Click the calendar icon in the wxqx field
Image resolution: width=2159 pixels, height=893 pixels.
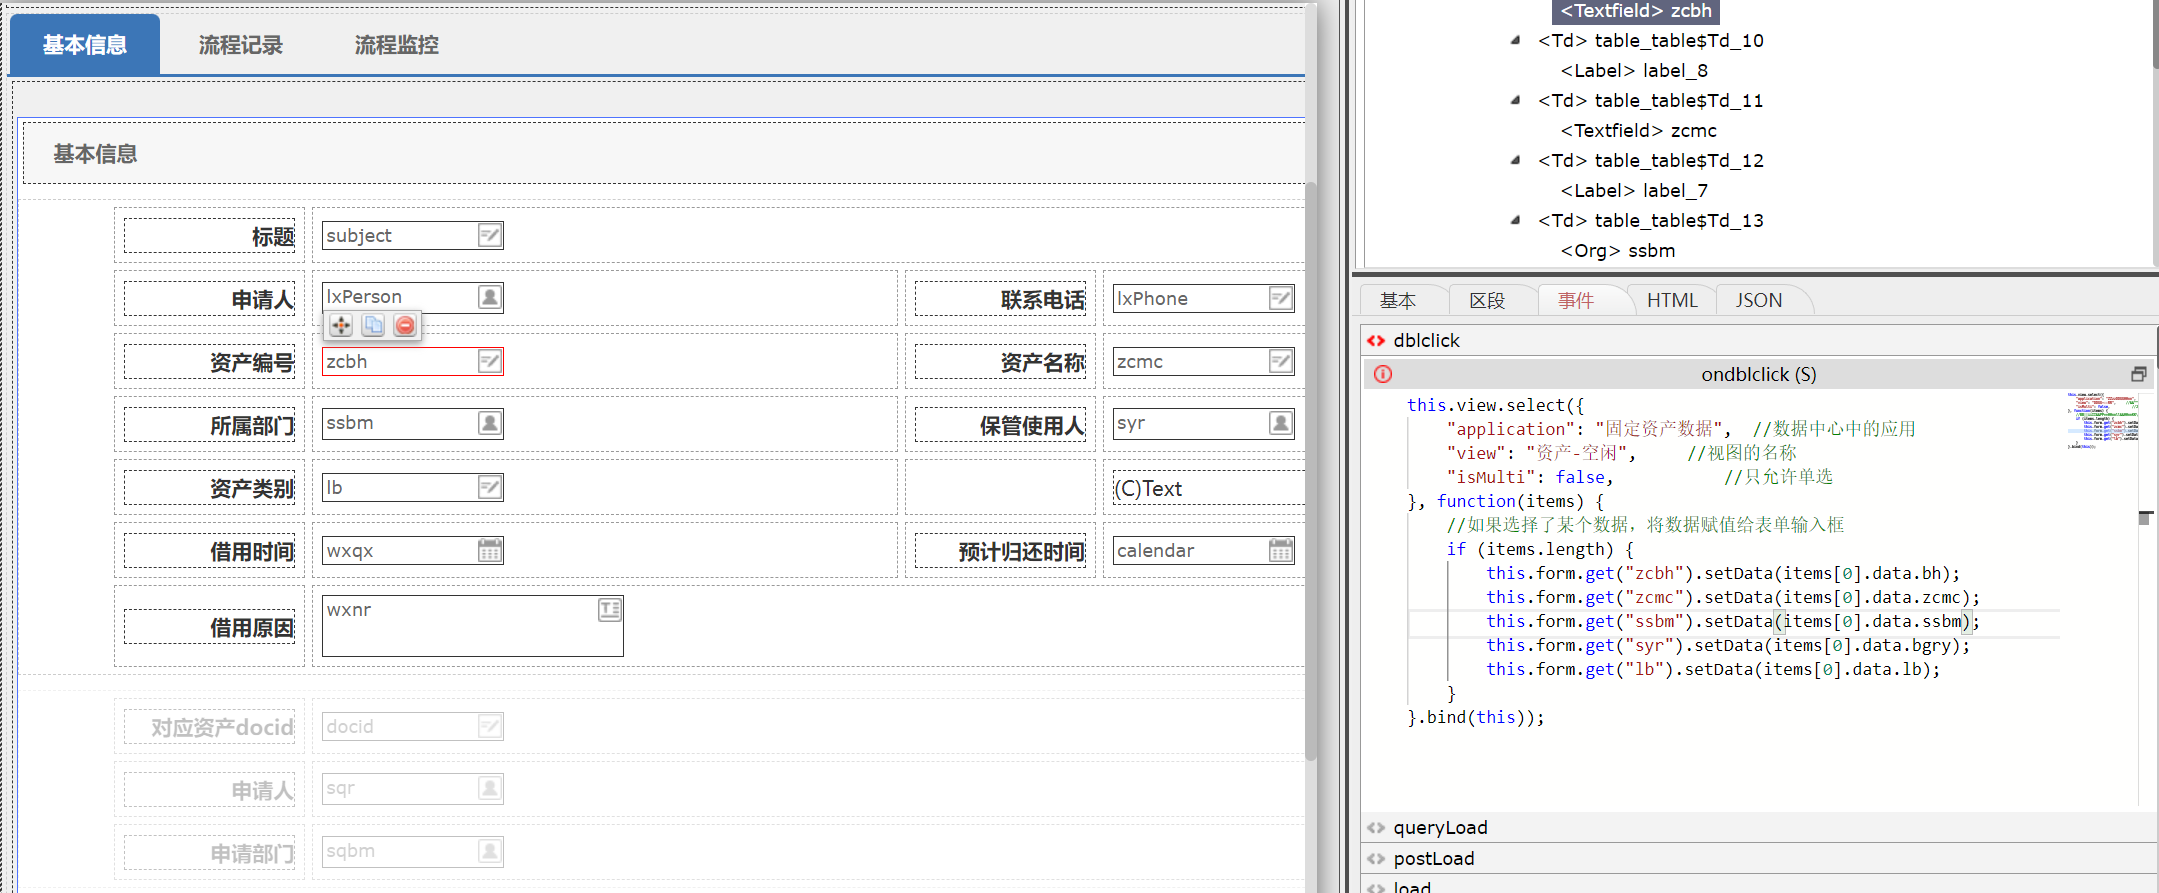pos(489,550)
